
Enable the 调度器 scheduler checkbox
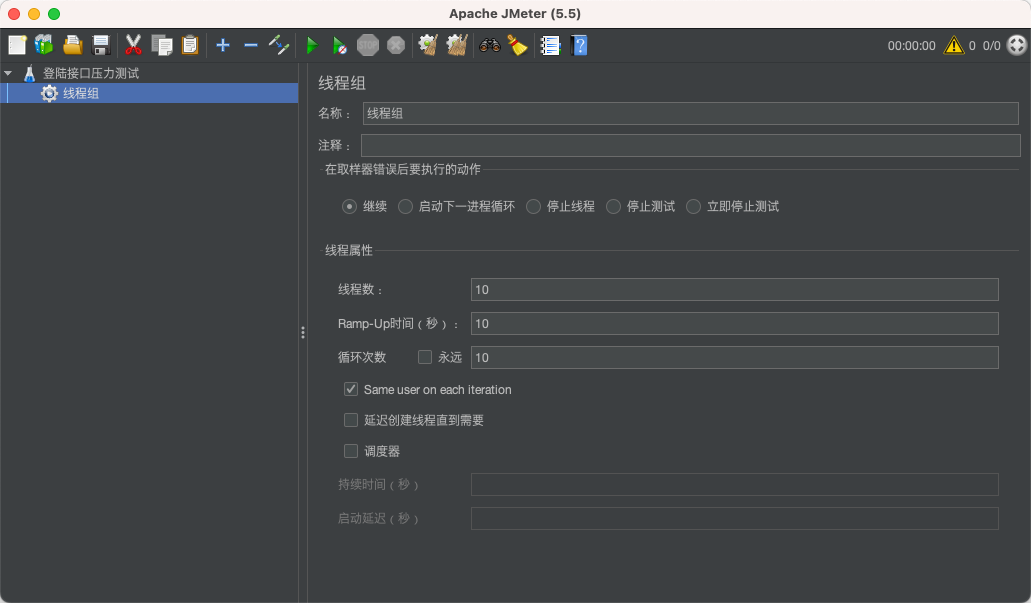tap(351, 451)
